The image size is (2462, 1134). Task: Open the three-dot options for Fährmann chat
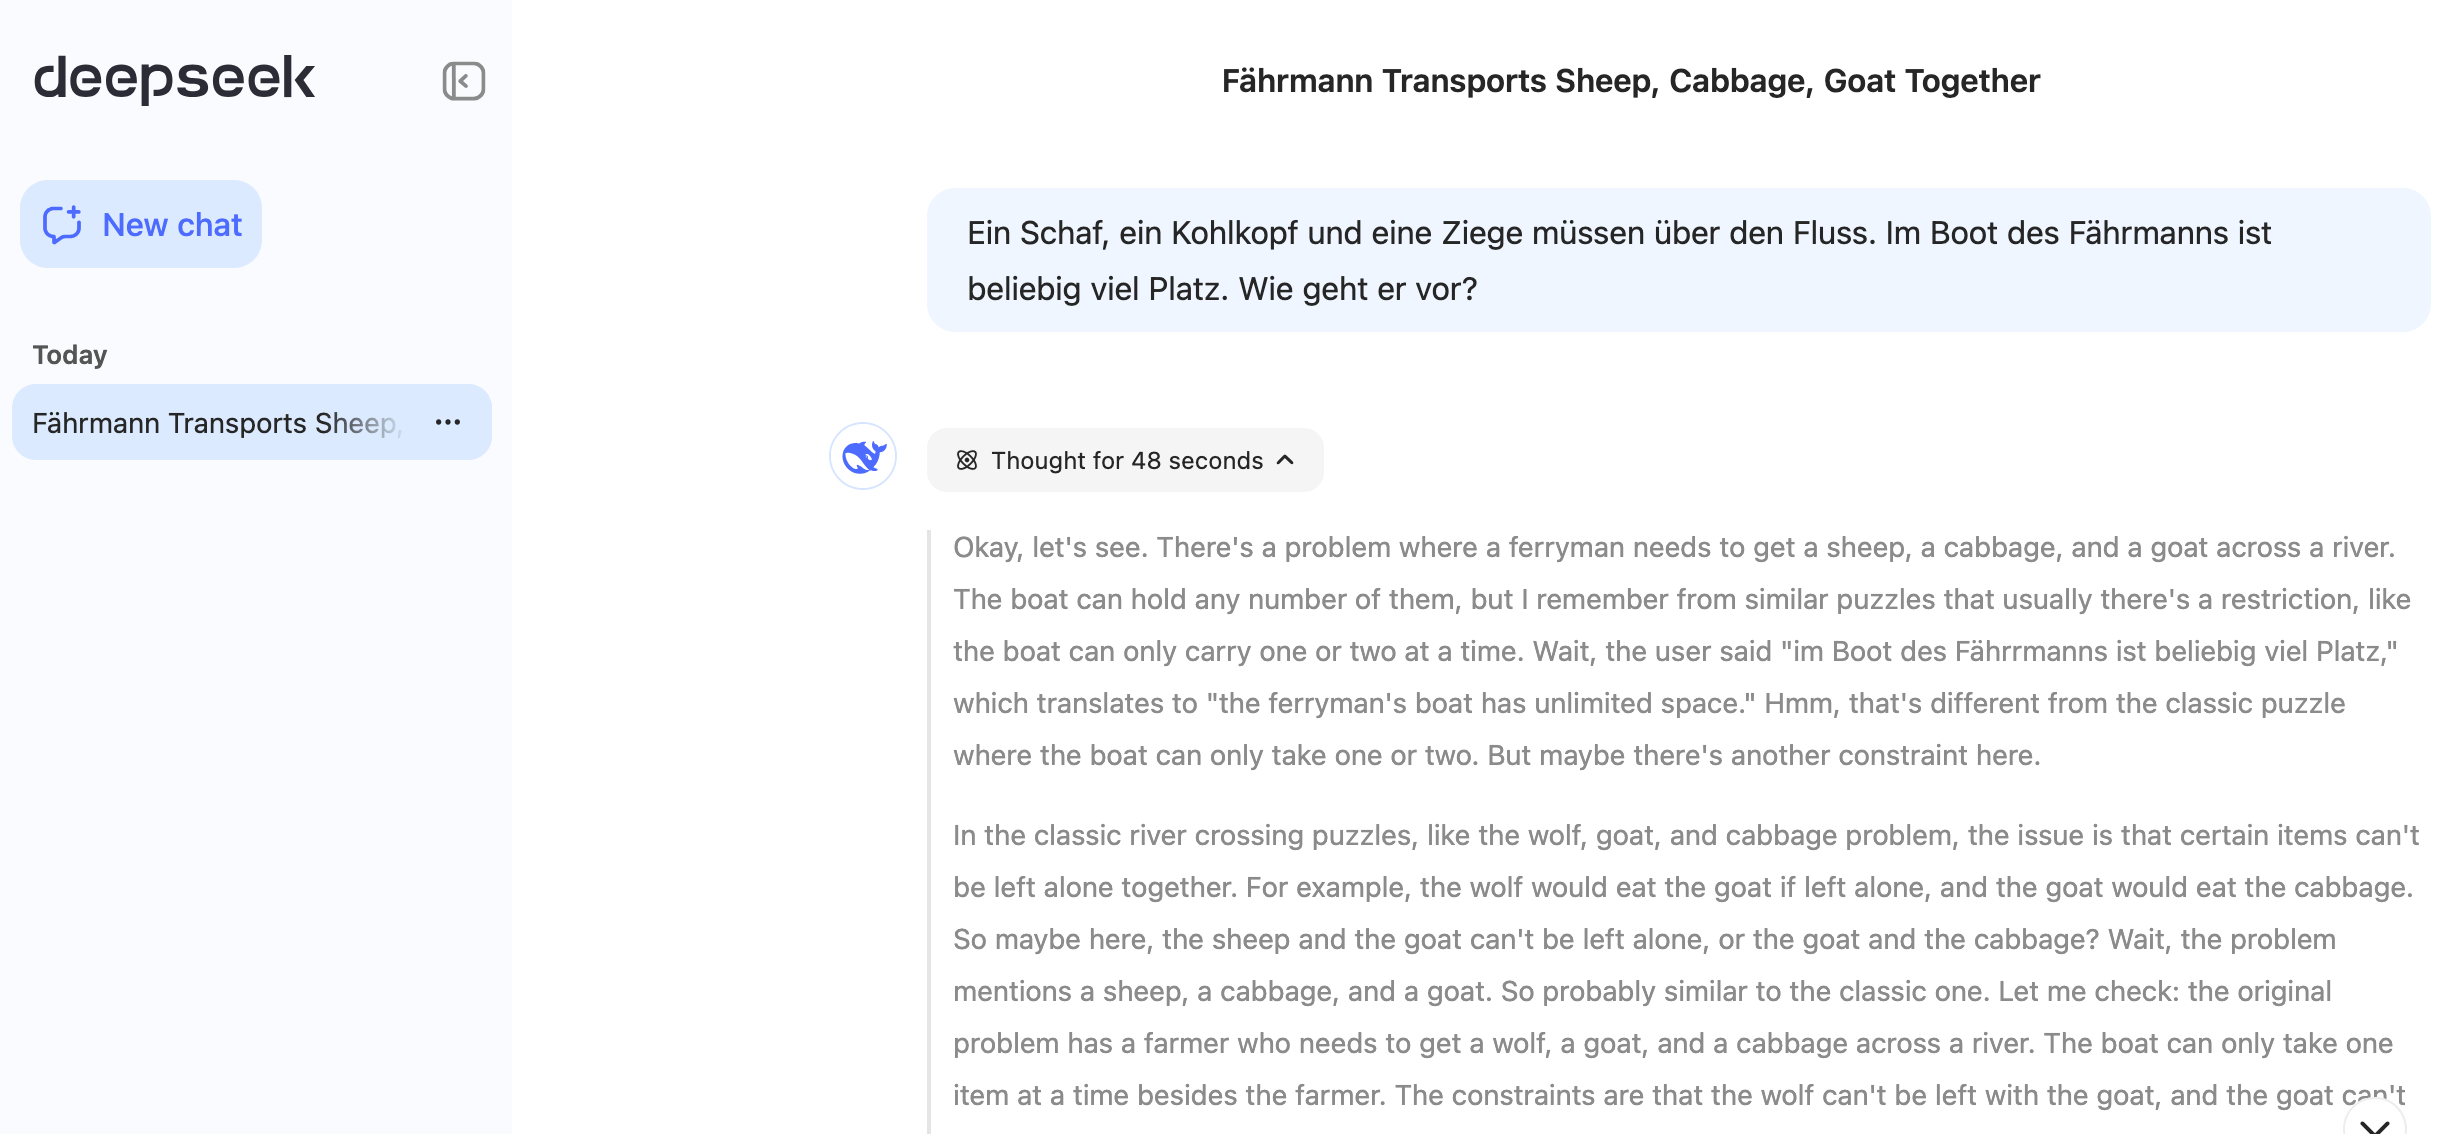[x=448, y=423]
